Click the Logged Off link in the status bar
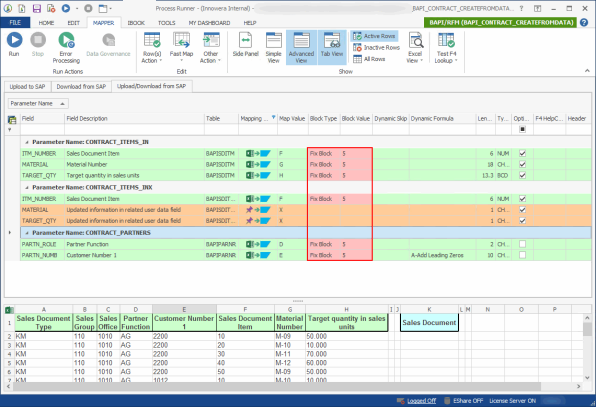Image resolution: width=596 pixels, height=407 pixels. (x=422, y=401)
